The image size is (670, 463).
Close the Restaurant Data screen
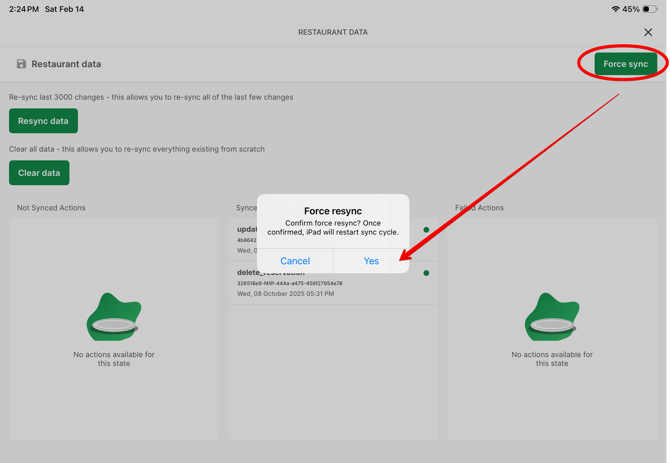pos(648,32)
